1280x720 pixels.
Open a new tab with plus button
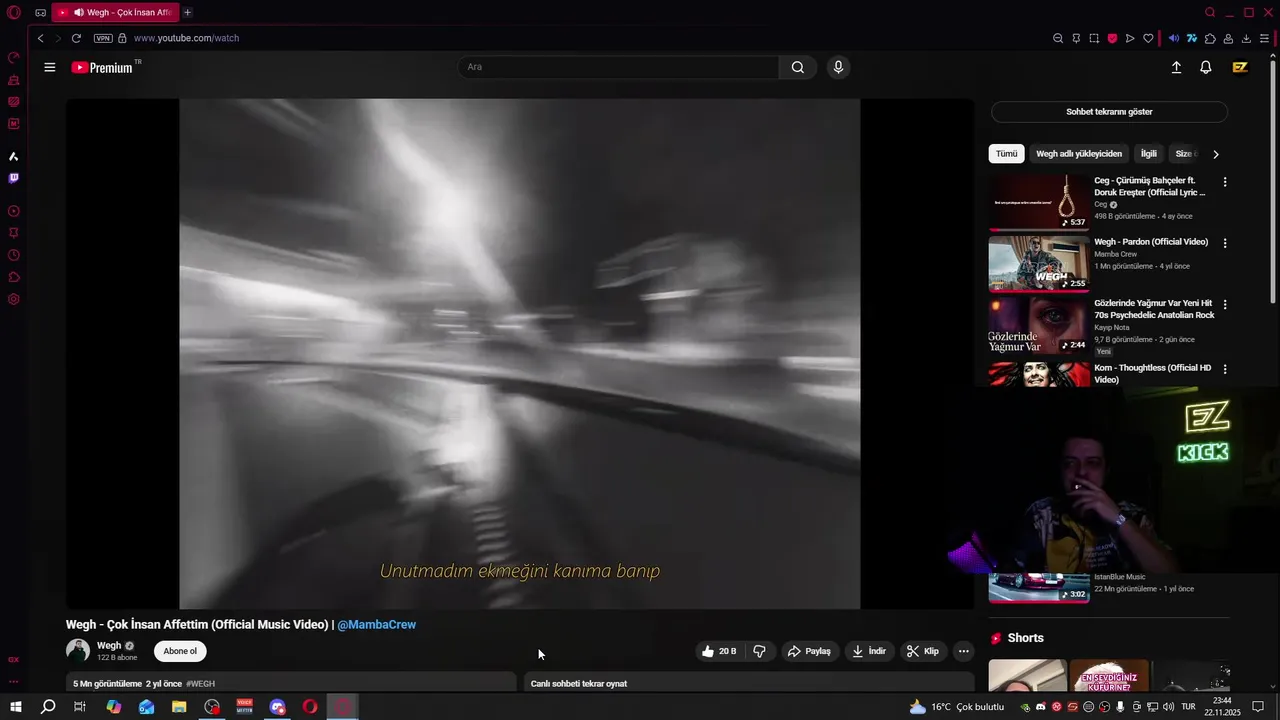[x=187, y=12]
